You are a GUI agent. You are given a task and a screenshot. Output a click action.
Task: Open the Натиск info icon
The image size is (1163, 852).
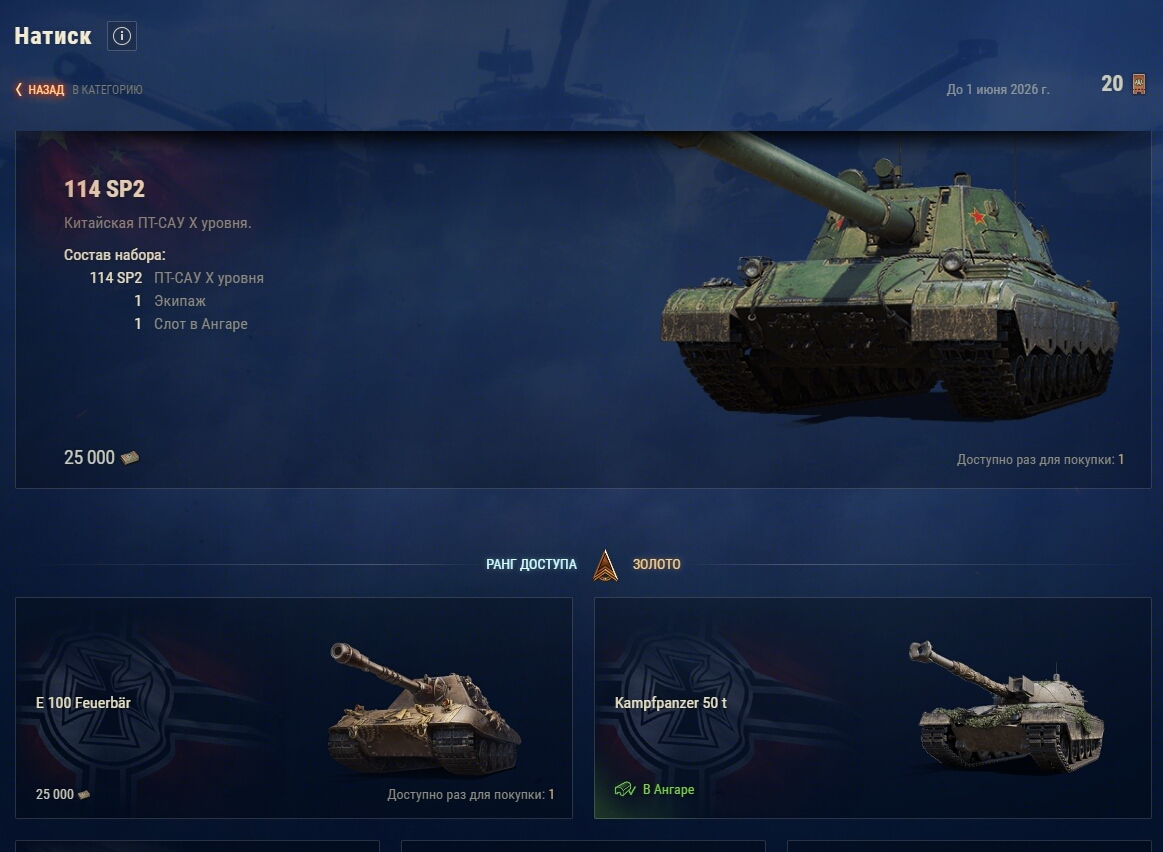tap(122, 36)
